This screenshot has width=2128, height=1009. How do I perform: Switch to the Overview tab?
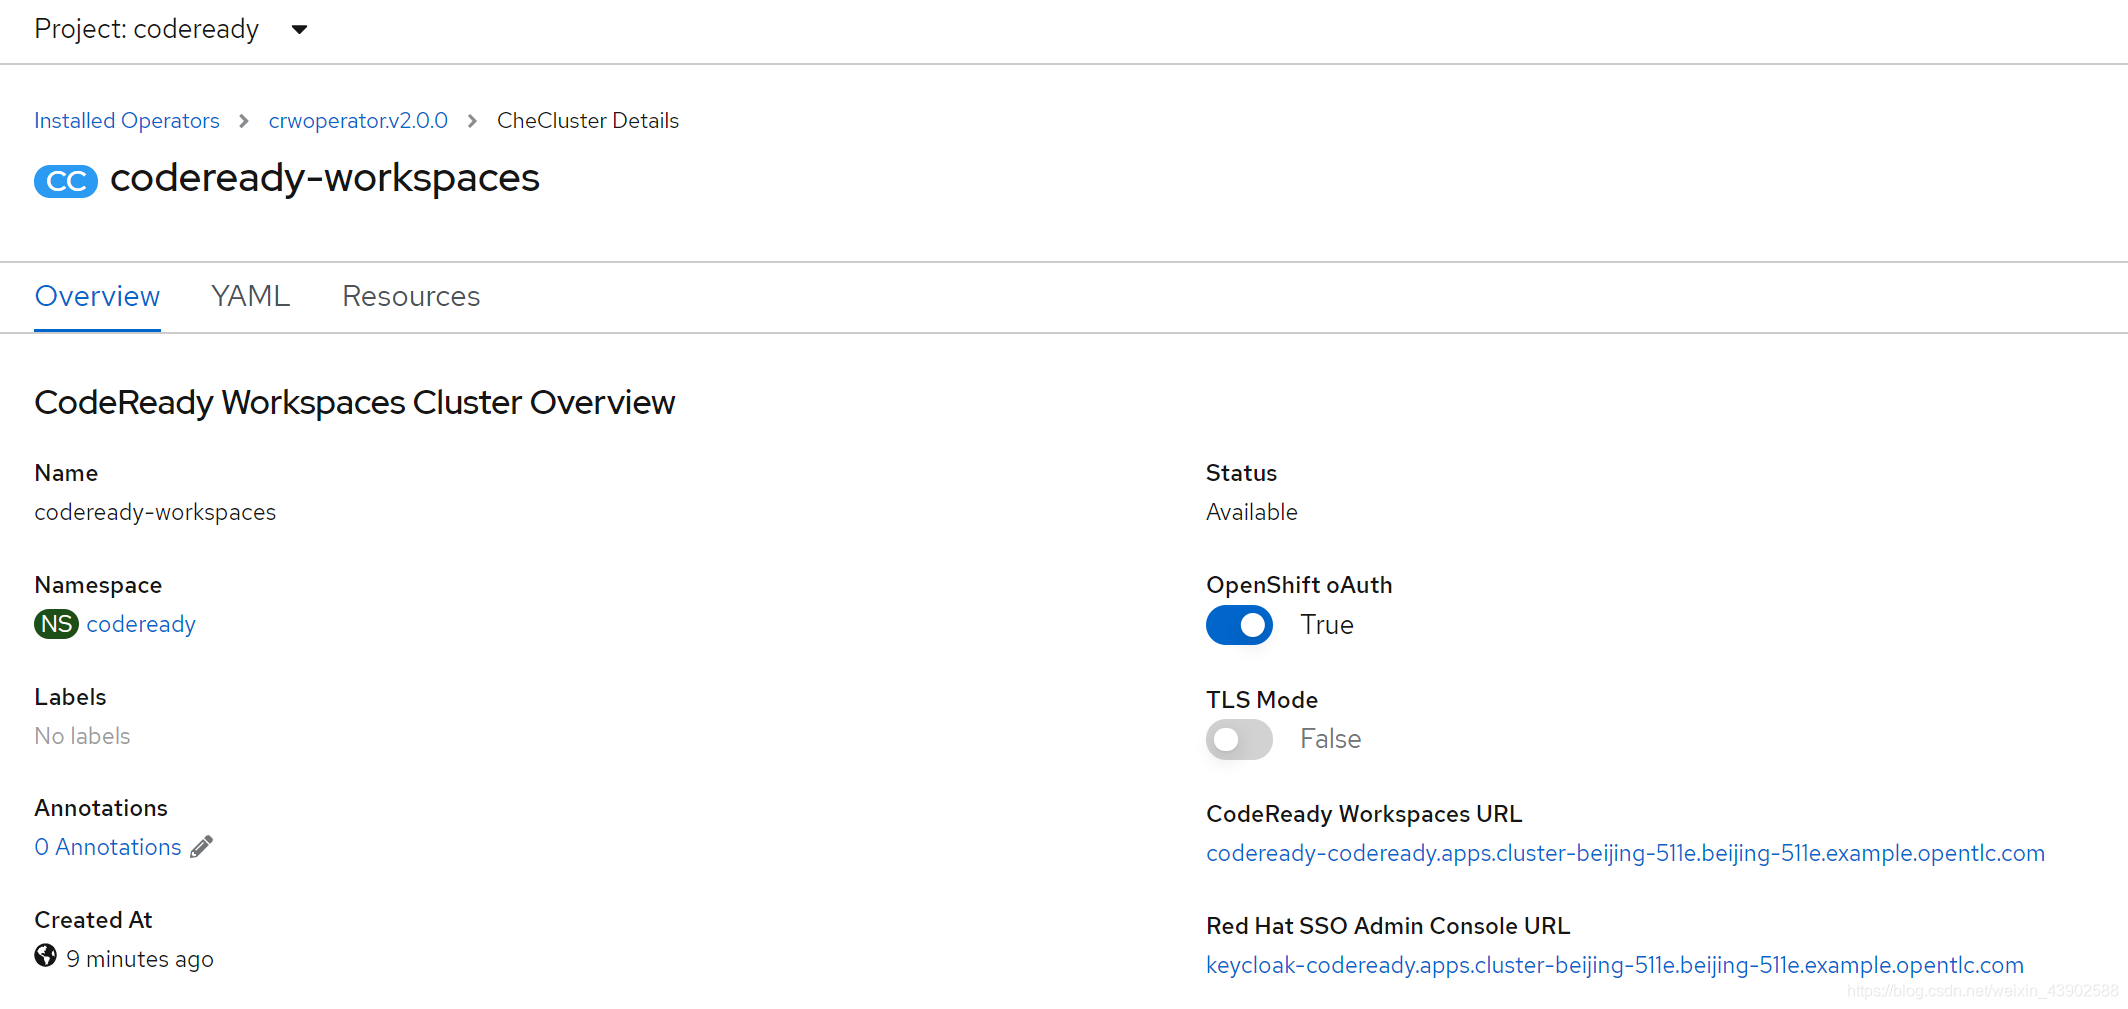(x=97, y=296)
